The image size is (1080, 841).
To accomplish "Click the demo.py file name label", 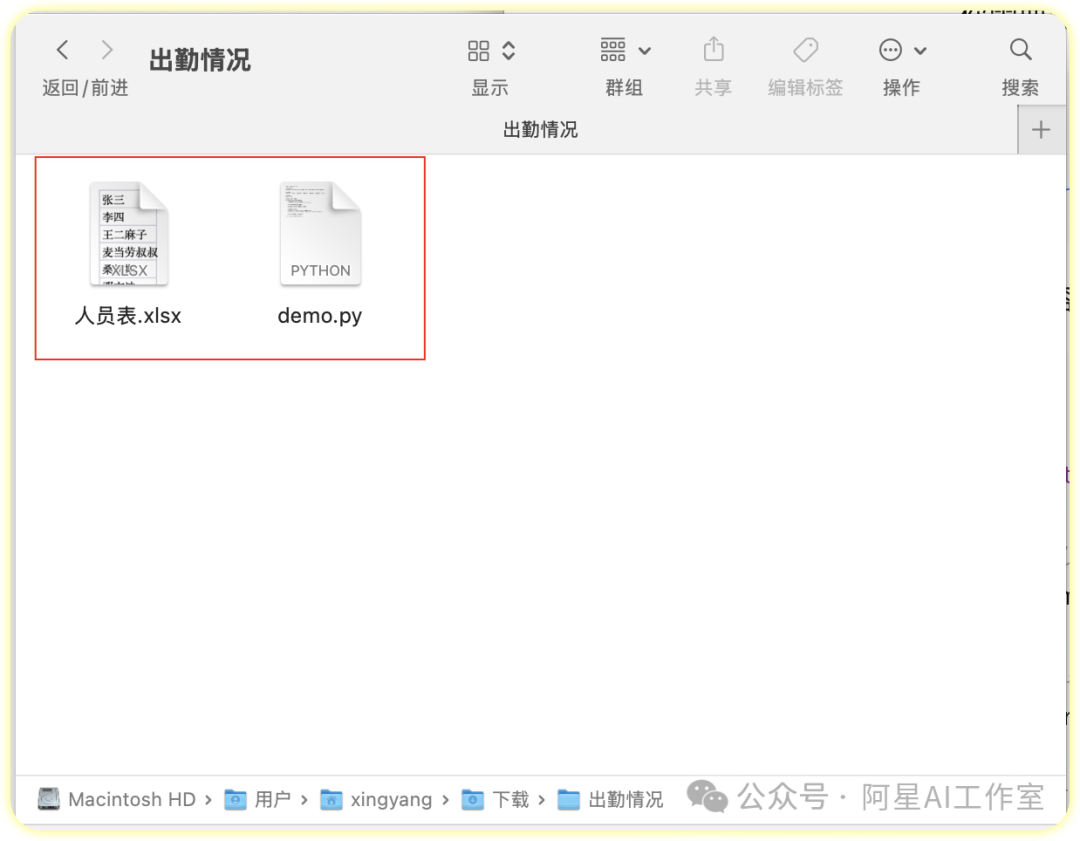I will click(320, 316).
